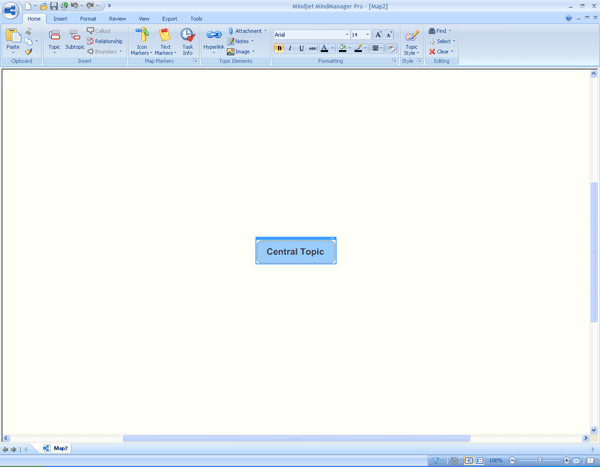600x467 pixels.
Task: Toggle Underline formatting
Action: coord(301,48)
